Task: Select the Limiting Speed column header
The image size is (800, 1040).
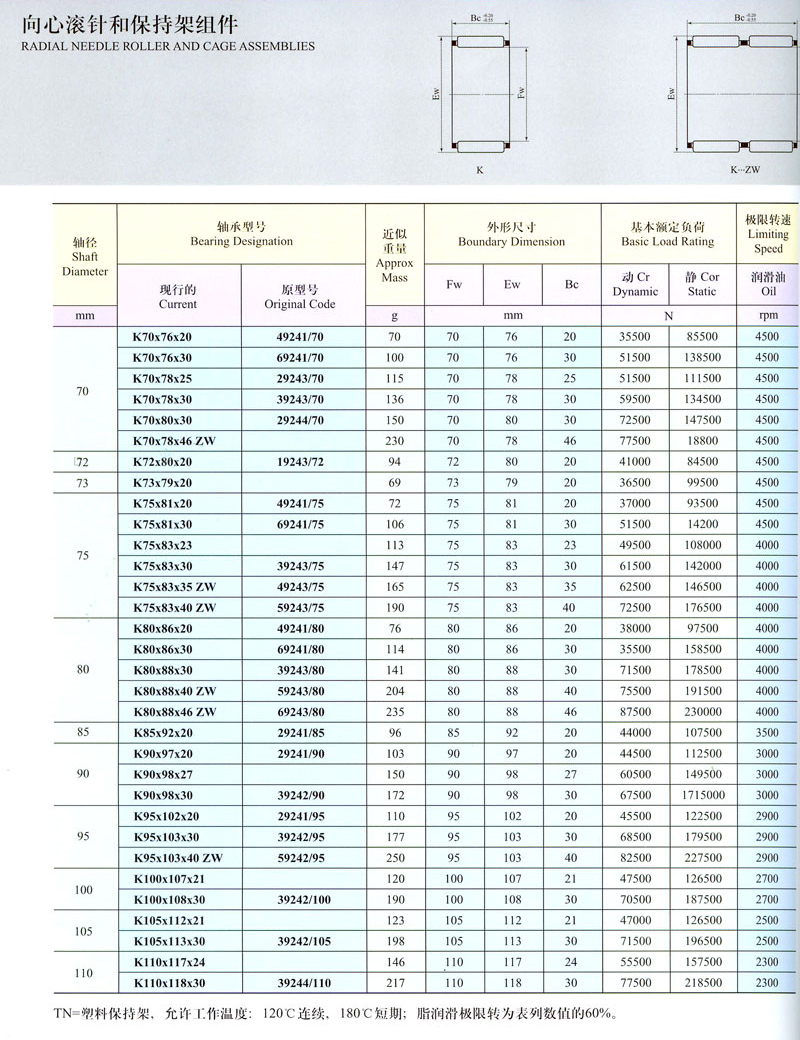Action: point(768,234)
